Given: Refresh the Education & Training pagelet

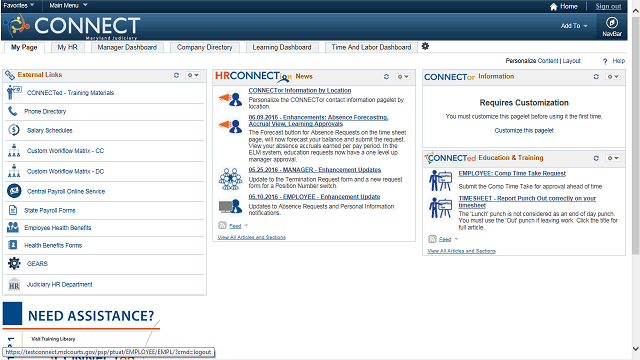Looking at the screenshot, I should click(596, 158).
